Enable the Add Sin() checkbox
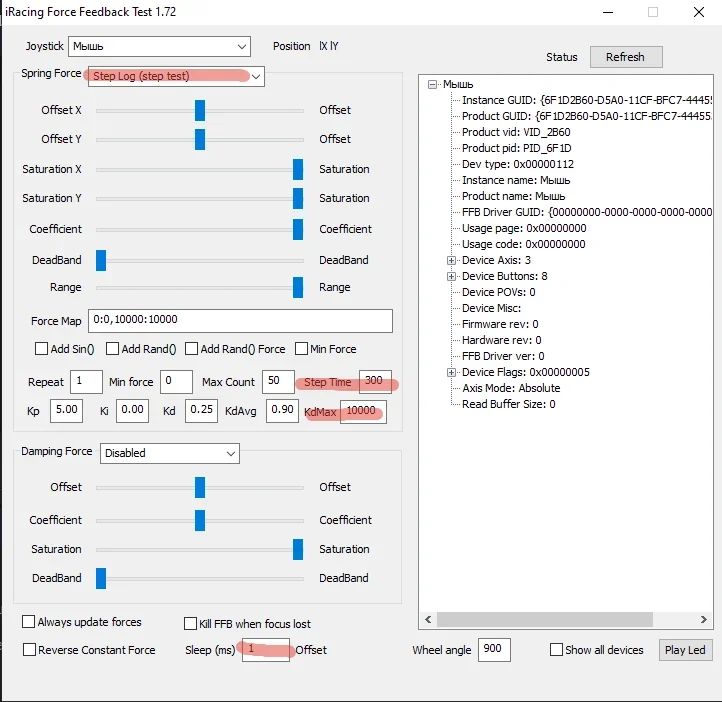Image resolution: width=722 pixels, height=702 pixels. tap(42, 349)
